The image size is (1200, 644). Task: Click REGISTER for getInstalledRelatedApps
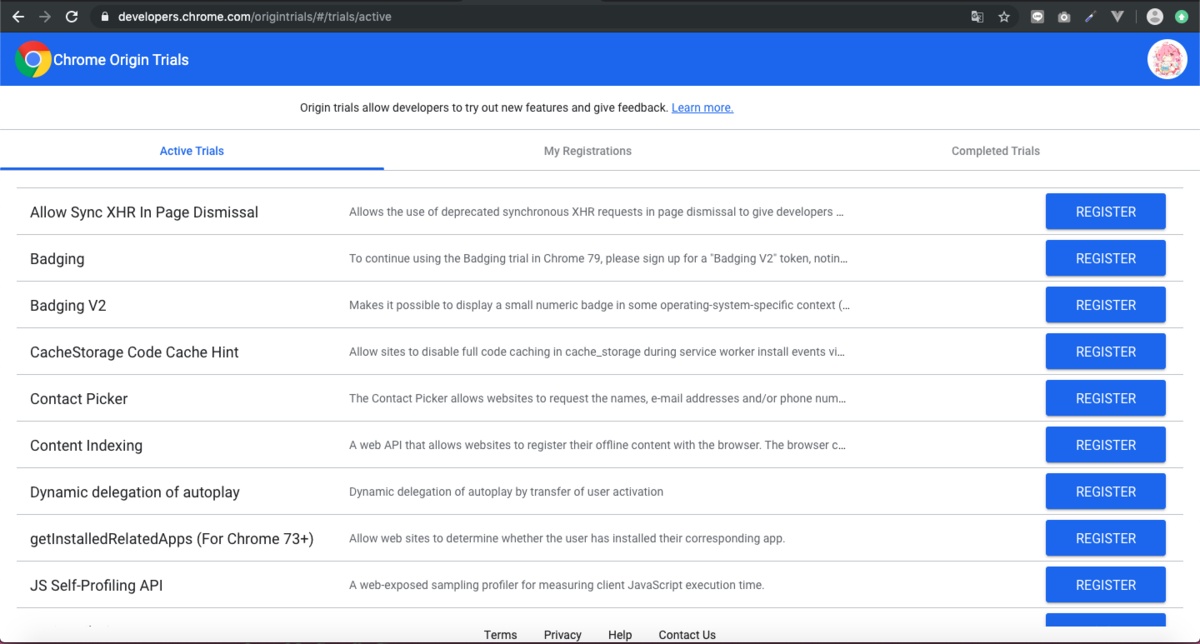click(x=1105, y=538)
